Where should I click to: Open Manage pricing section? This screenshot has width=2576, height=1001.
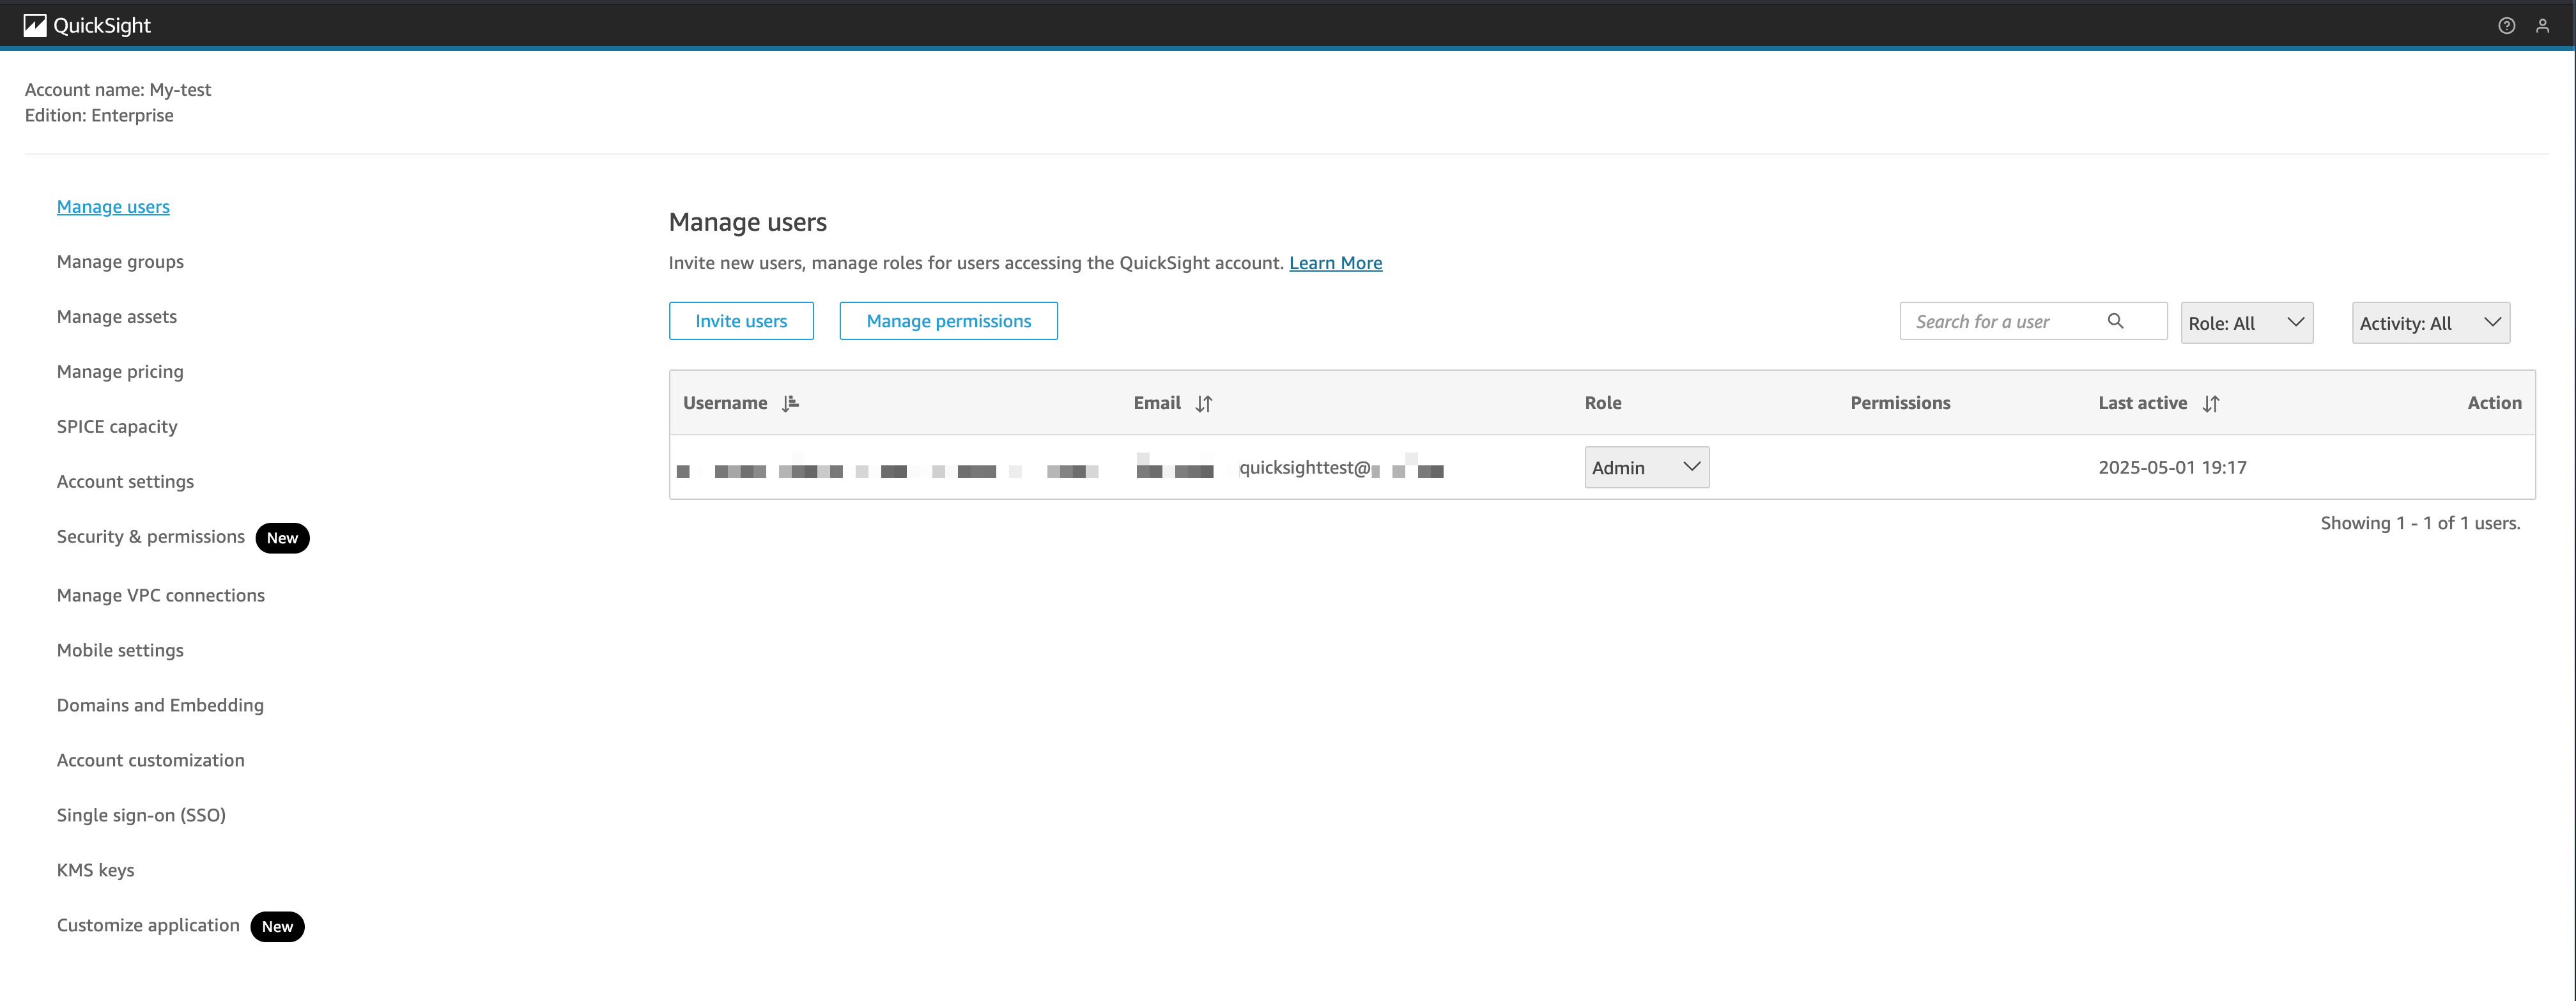[x=120, y=371]
